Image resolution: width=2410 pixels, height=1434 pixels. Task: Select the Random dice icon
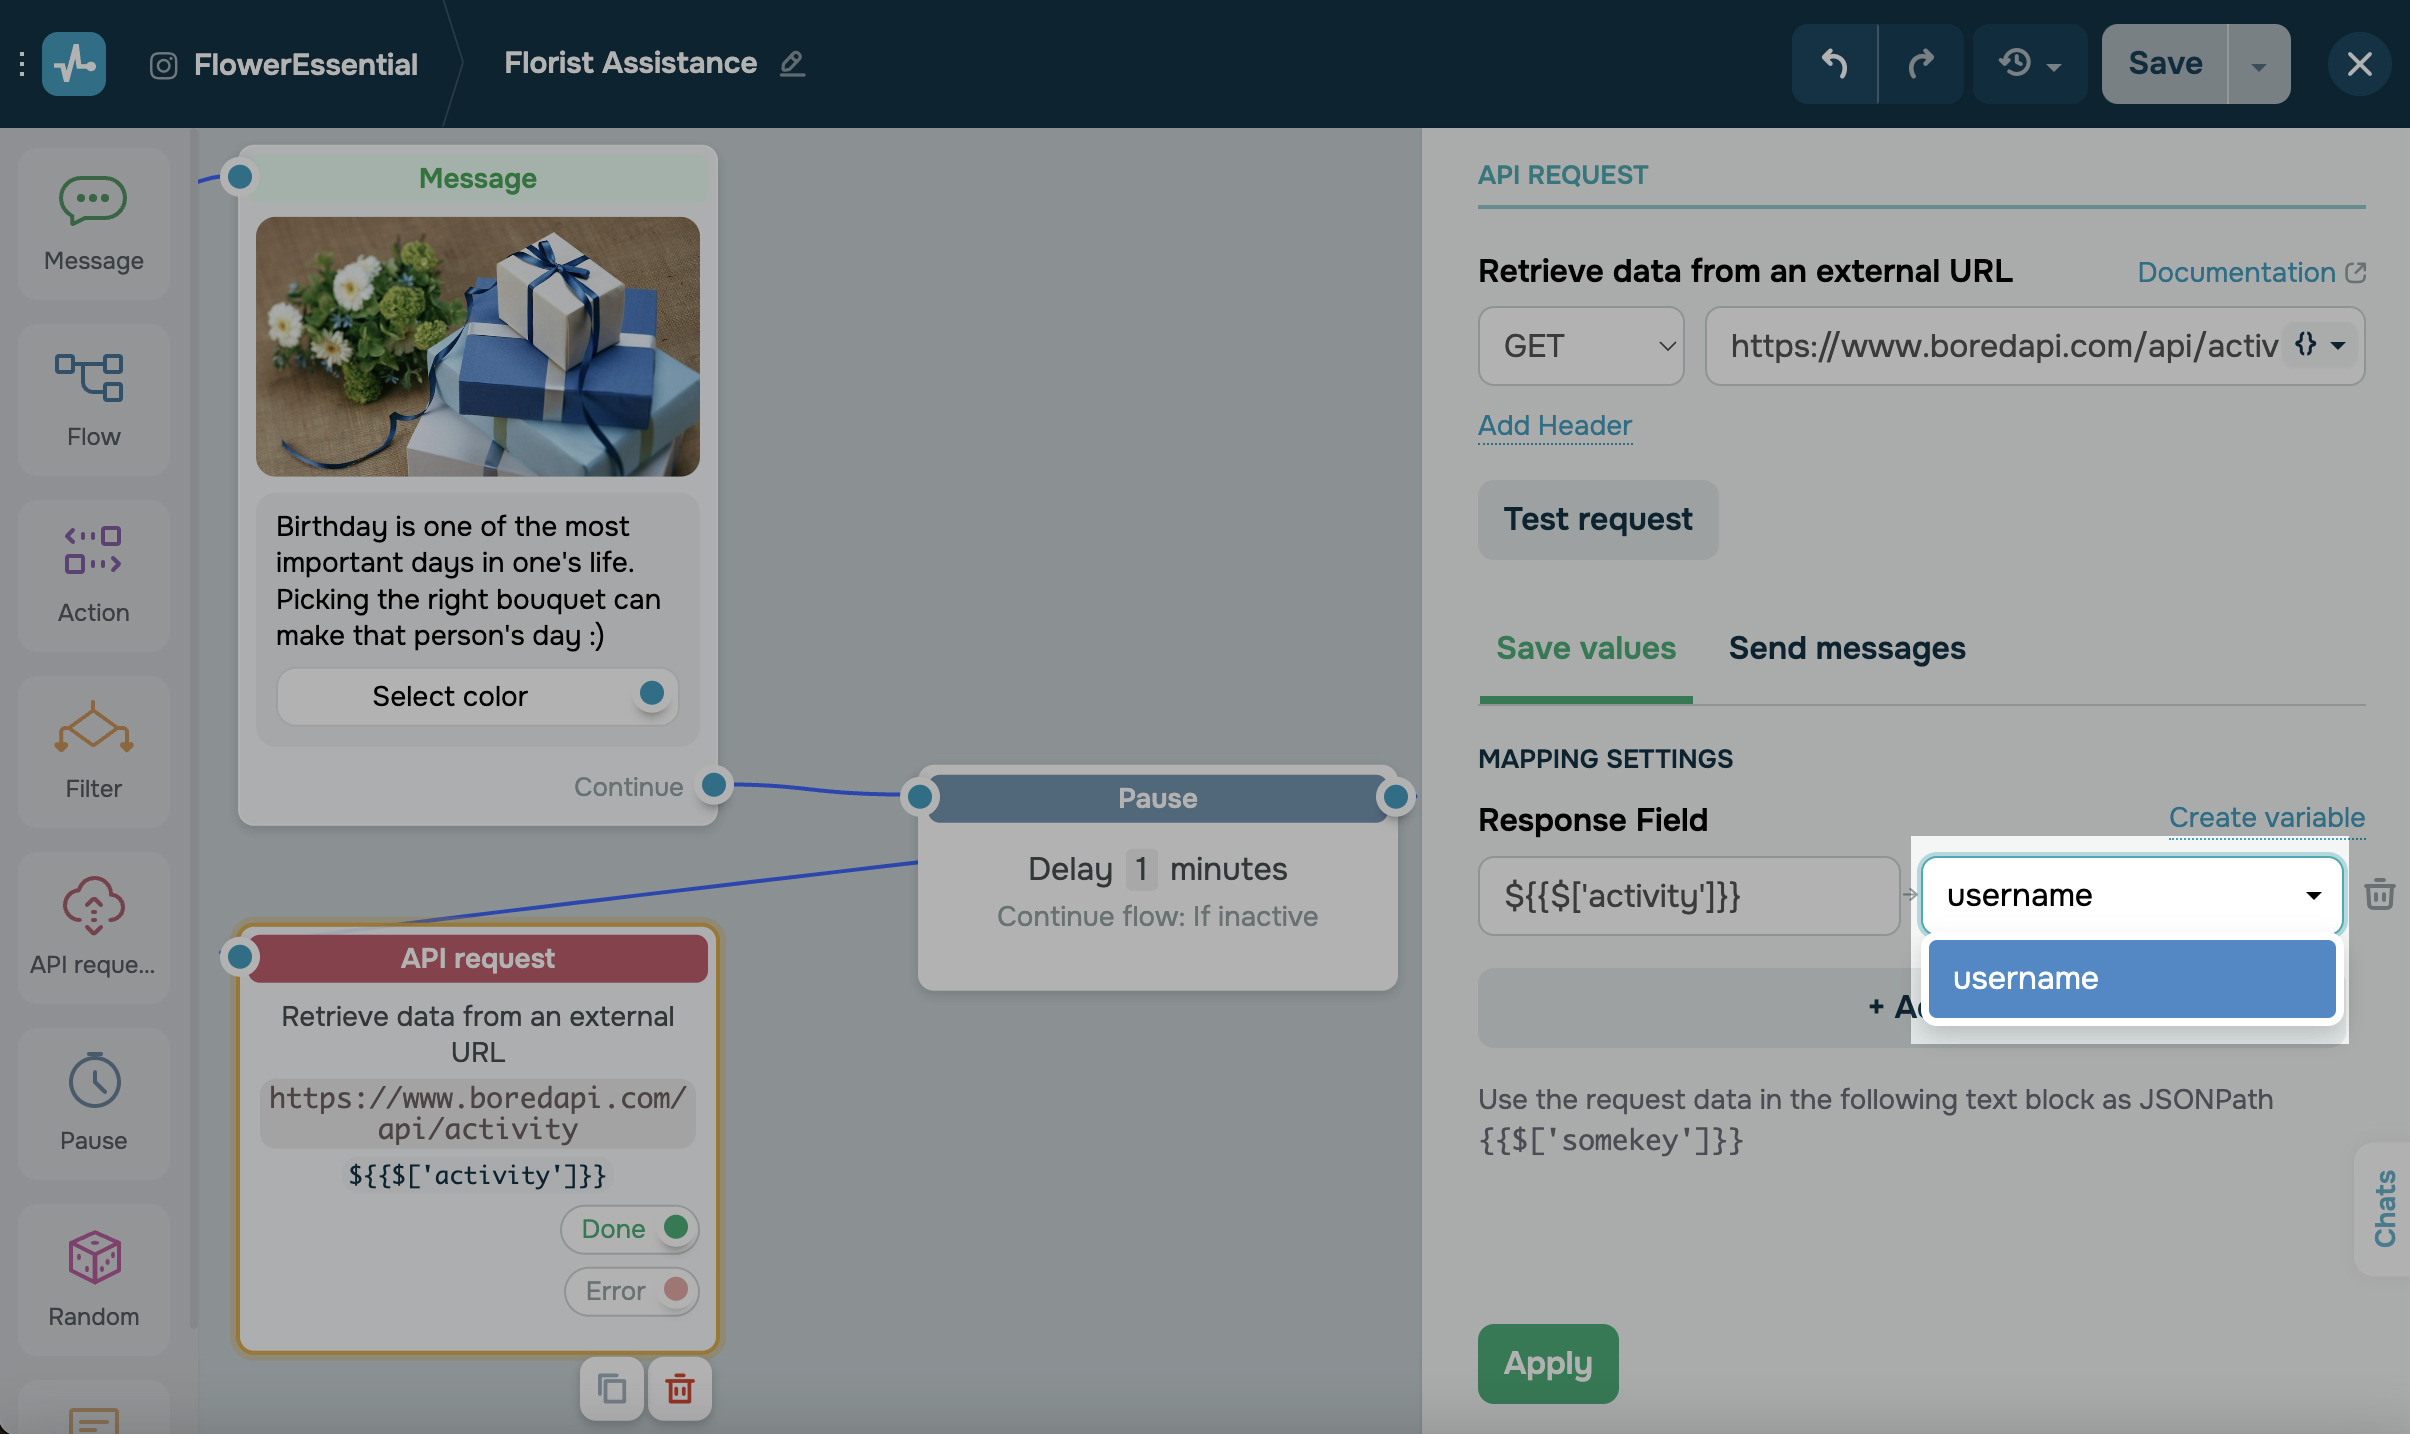pyautogui.click(x=94, y=1258)
